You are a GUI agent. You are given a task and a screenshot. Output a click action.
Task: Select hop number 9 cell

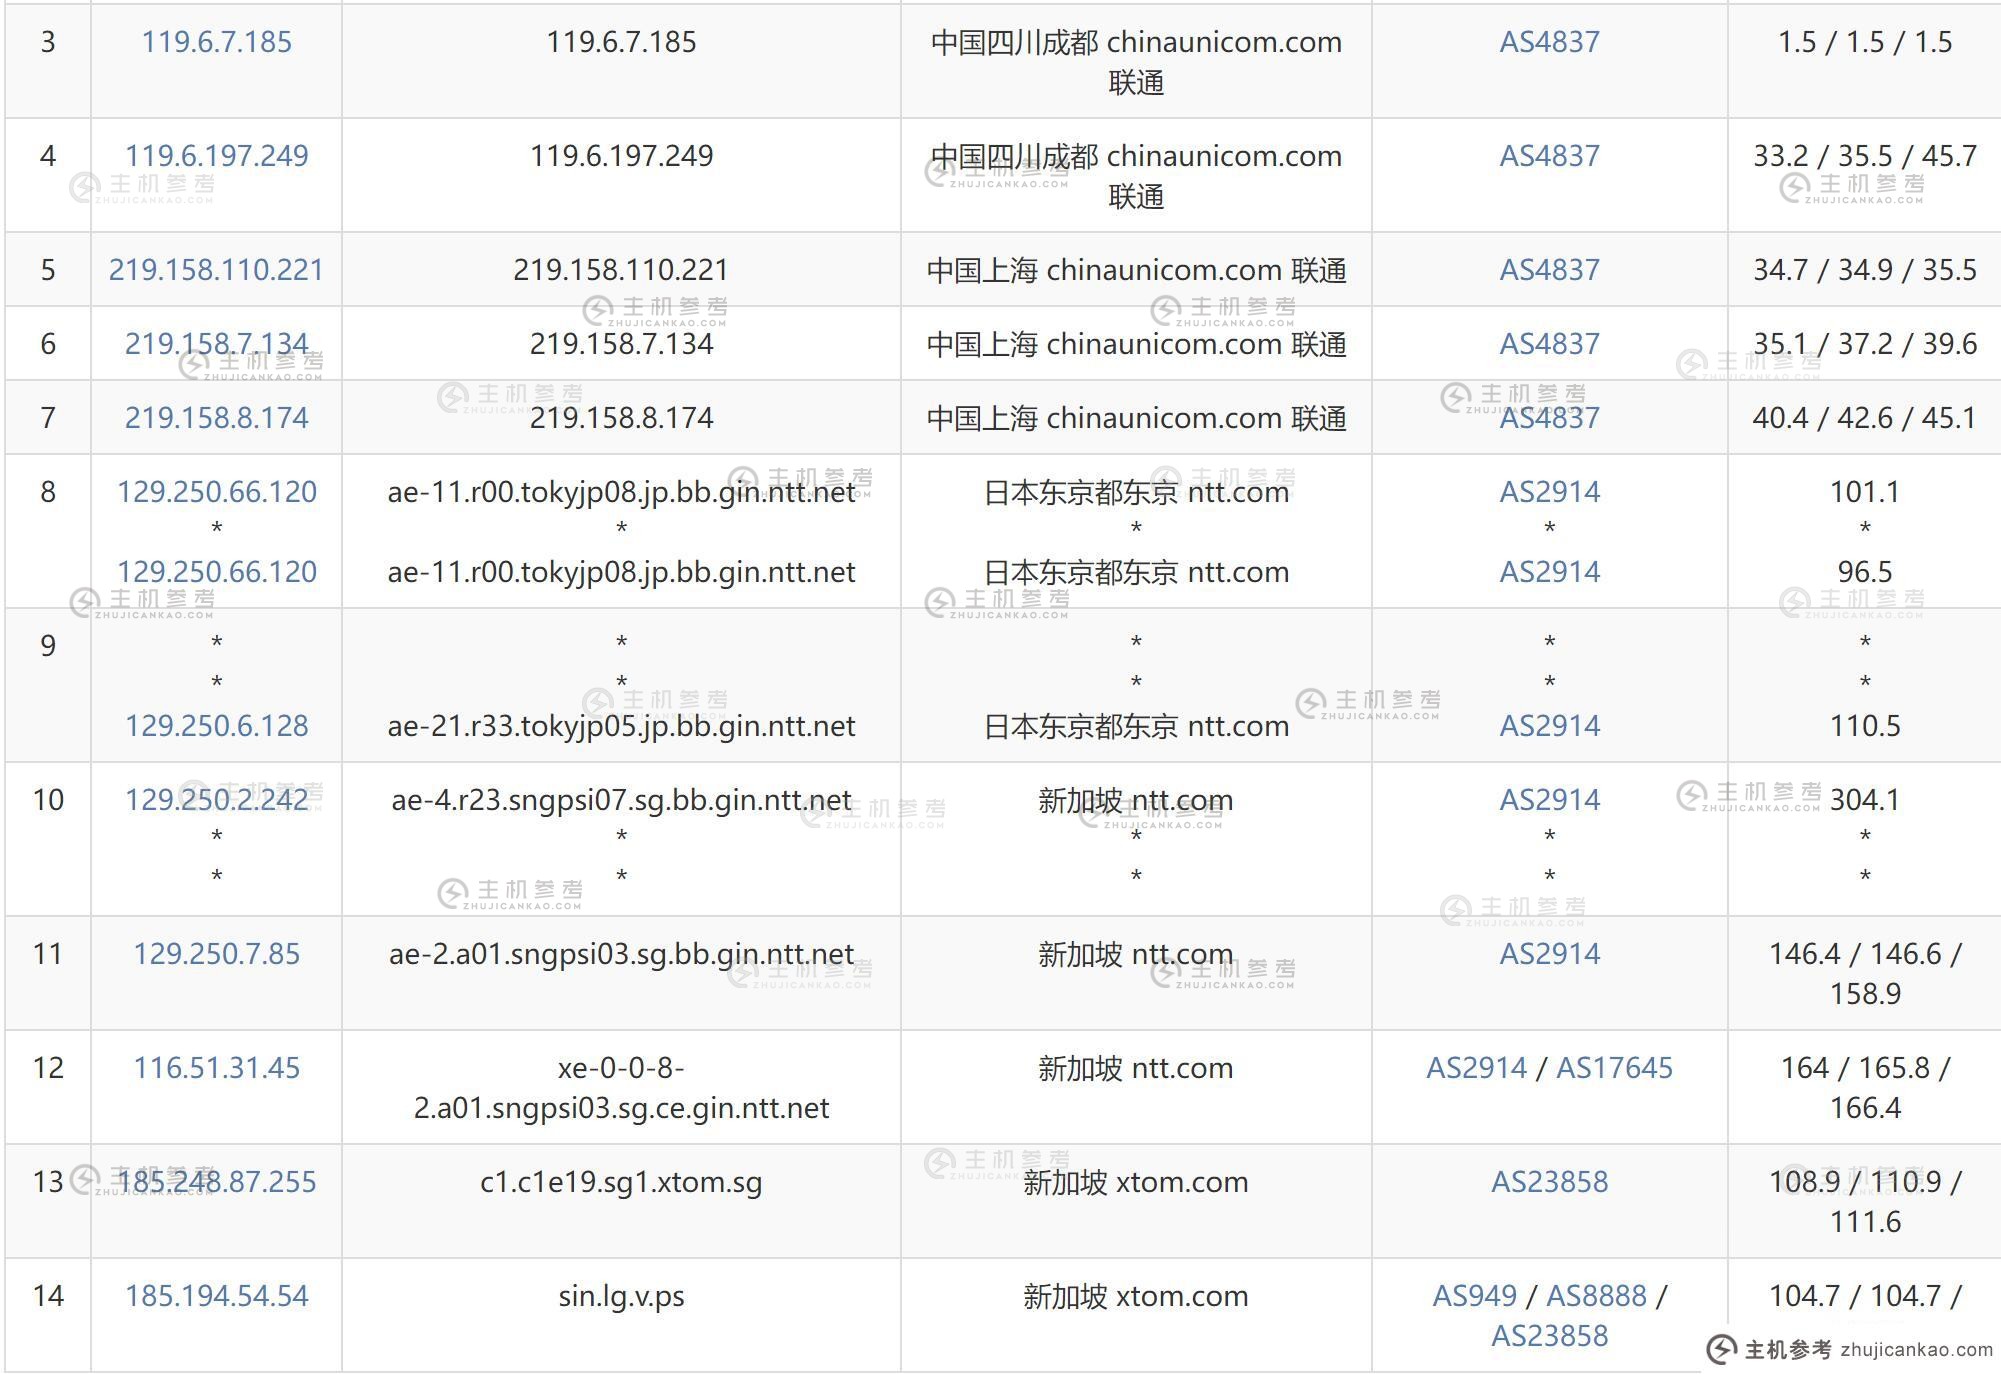point(48,685)
